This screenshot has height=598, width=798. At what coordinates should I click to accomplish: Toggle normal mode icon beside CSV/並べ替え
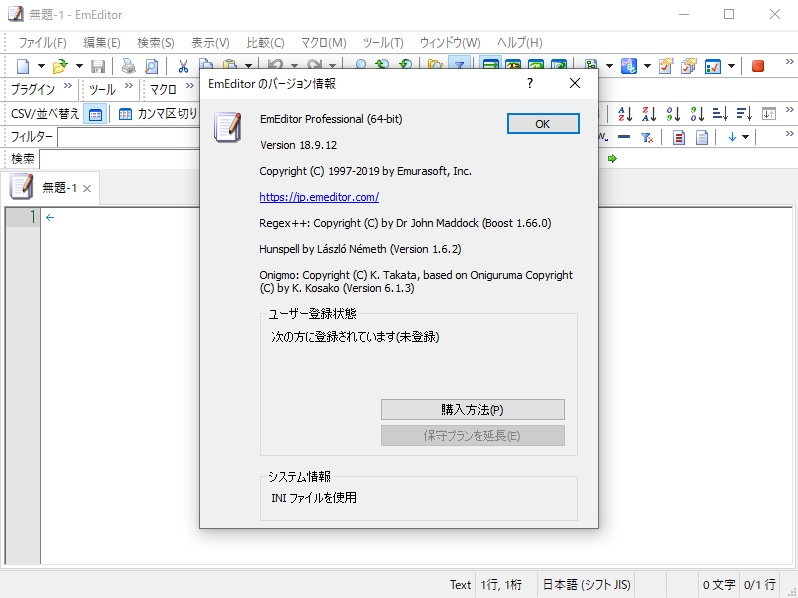(95, 114)
